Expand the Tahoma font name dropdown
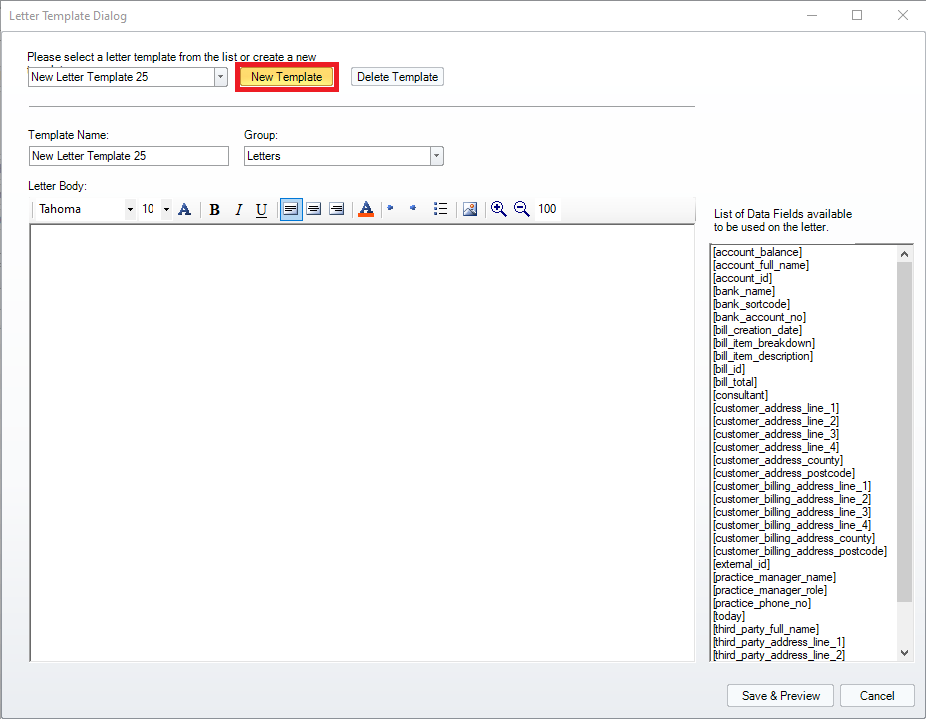 [130, 210]
